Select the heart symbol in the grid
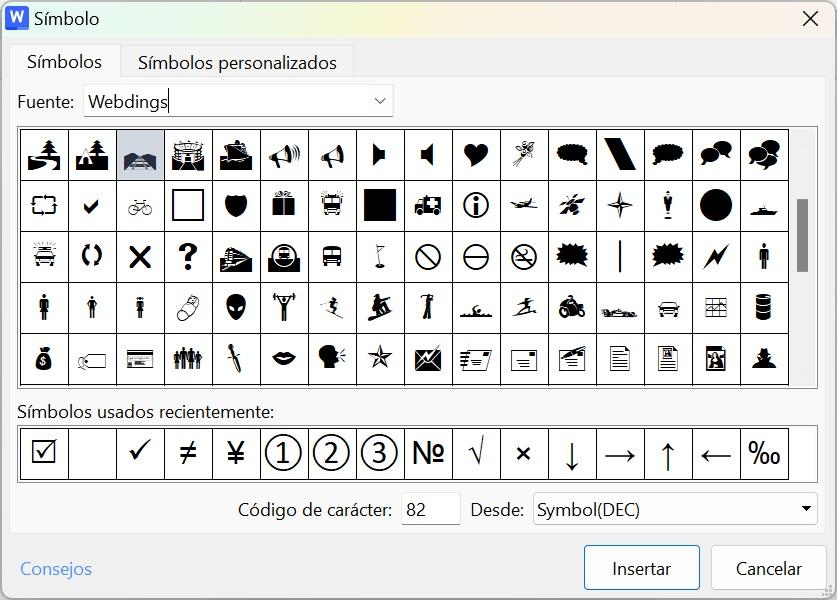 point(476,155)
